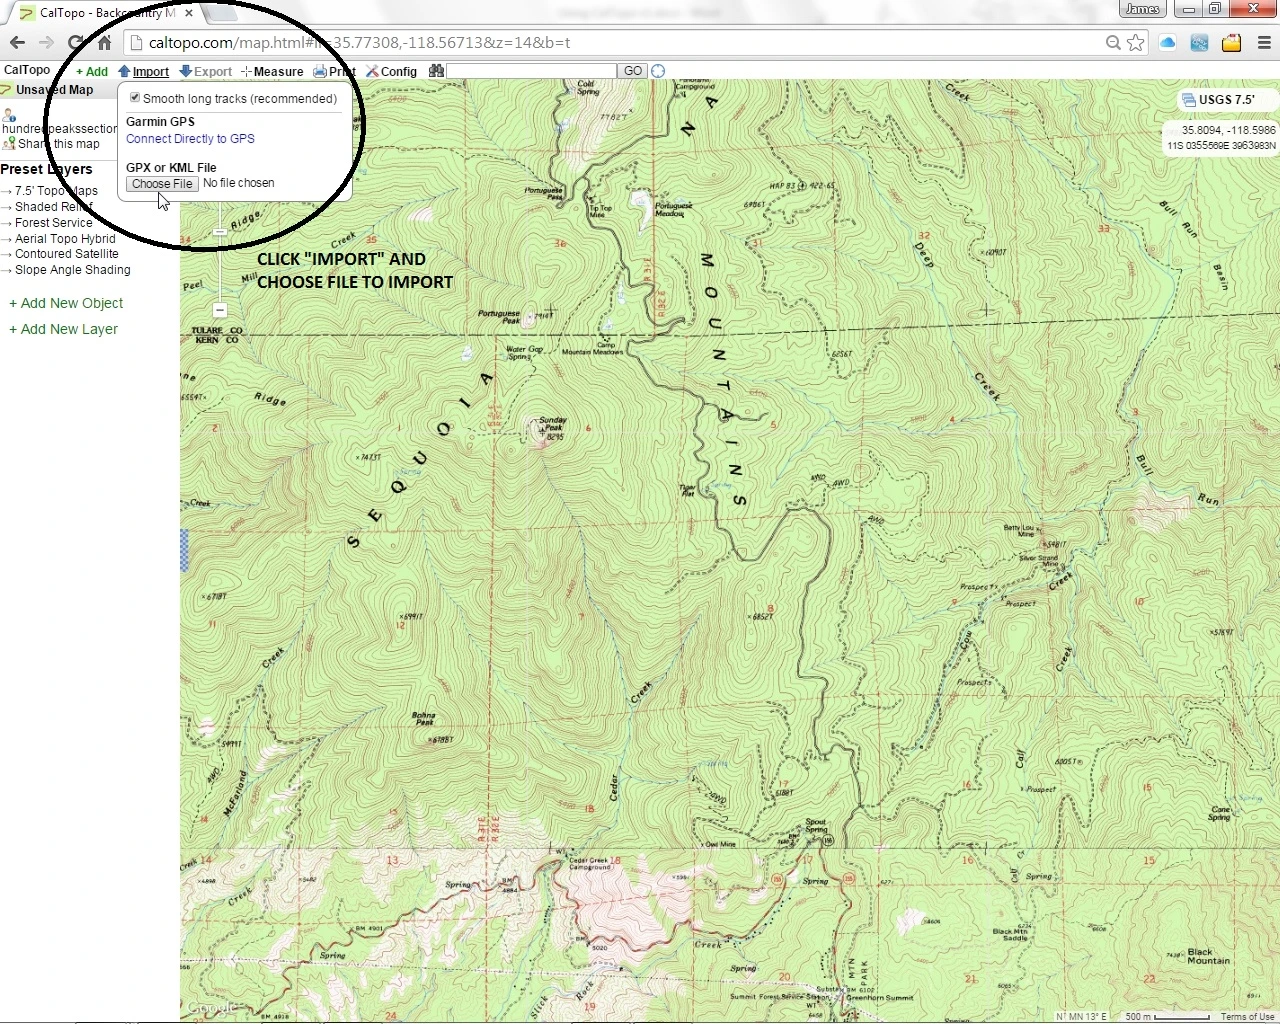Open the Config menu
This screenshot has height=1024, width=1280.
pos(391,71)
